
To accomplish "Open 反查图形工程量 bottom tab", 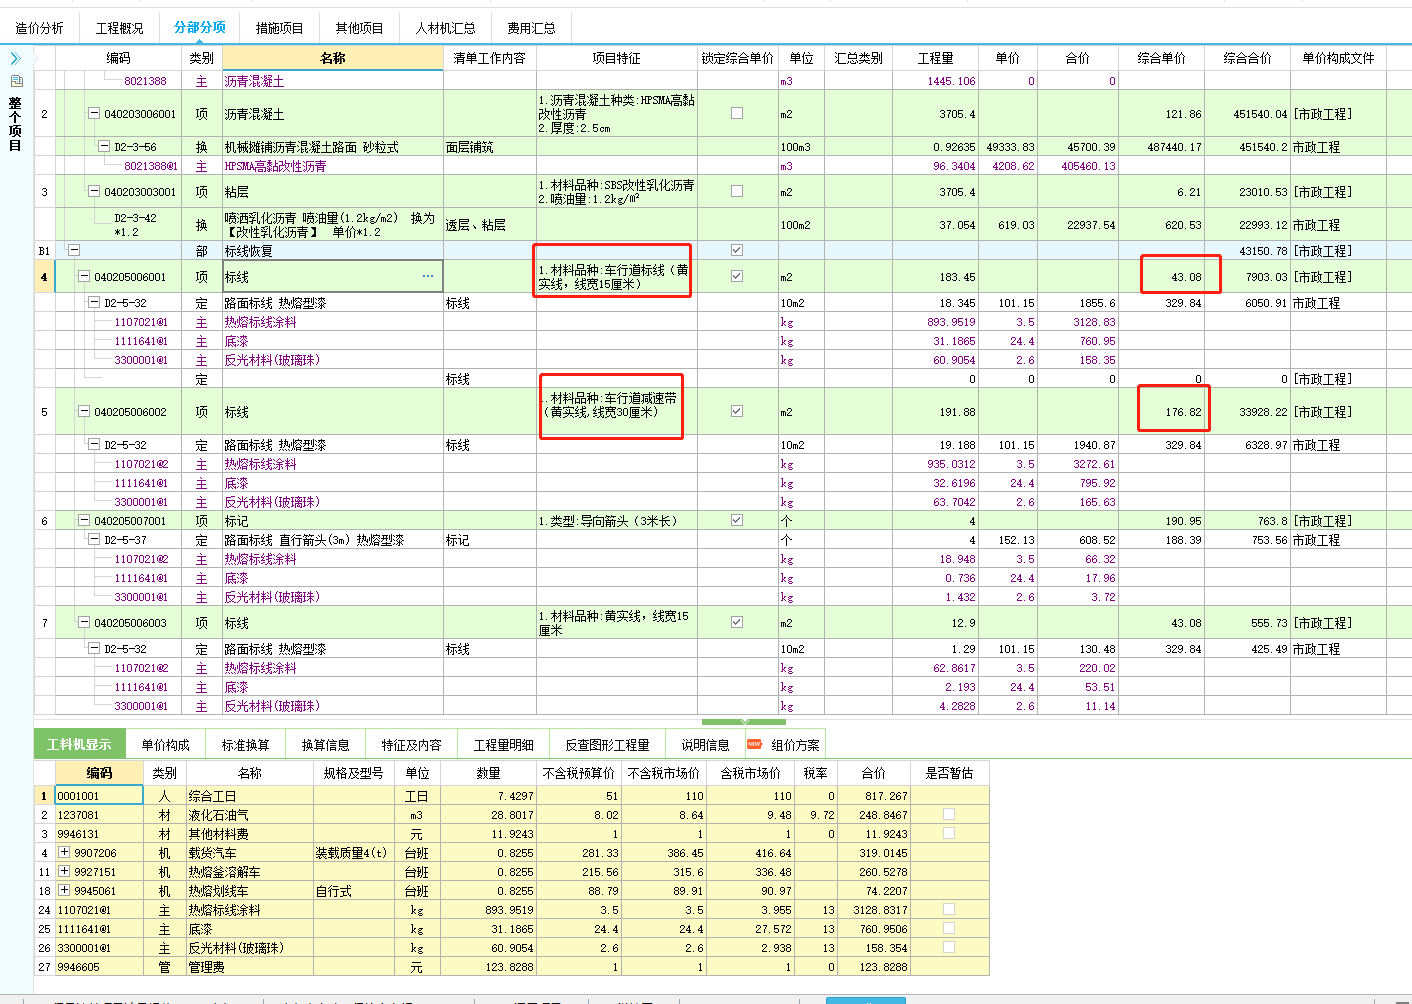I will [x=607, y=745].
